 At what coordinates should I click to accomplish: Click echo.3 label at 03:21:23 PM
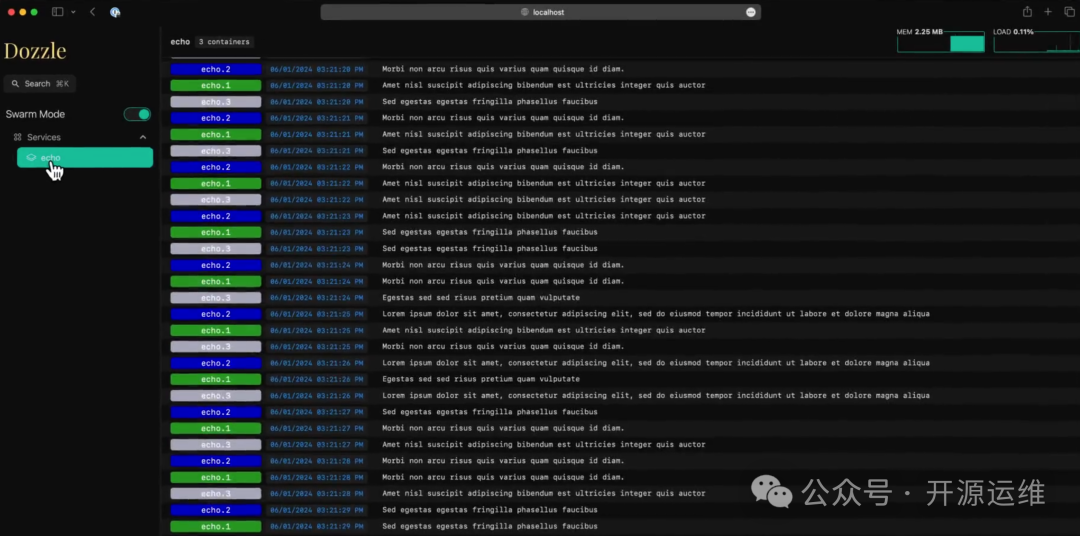tap(216, 249)
